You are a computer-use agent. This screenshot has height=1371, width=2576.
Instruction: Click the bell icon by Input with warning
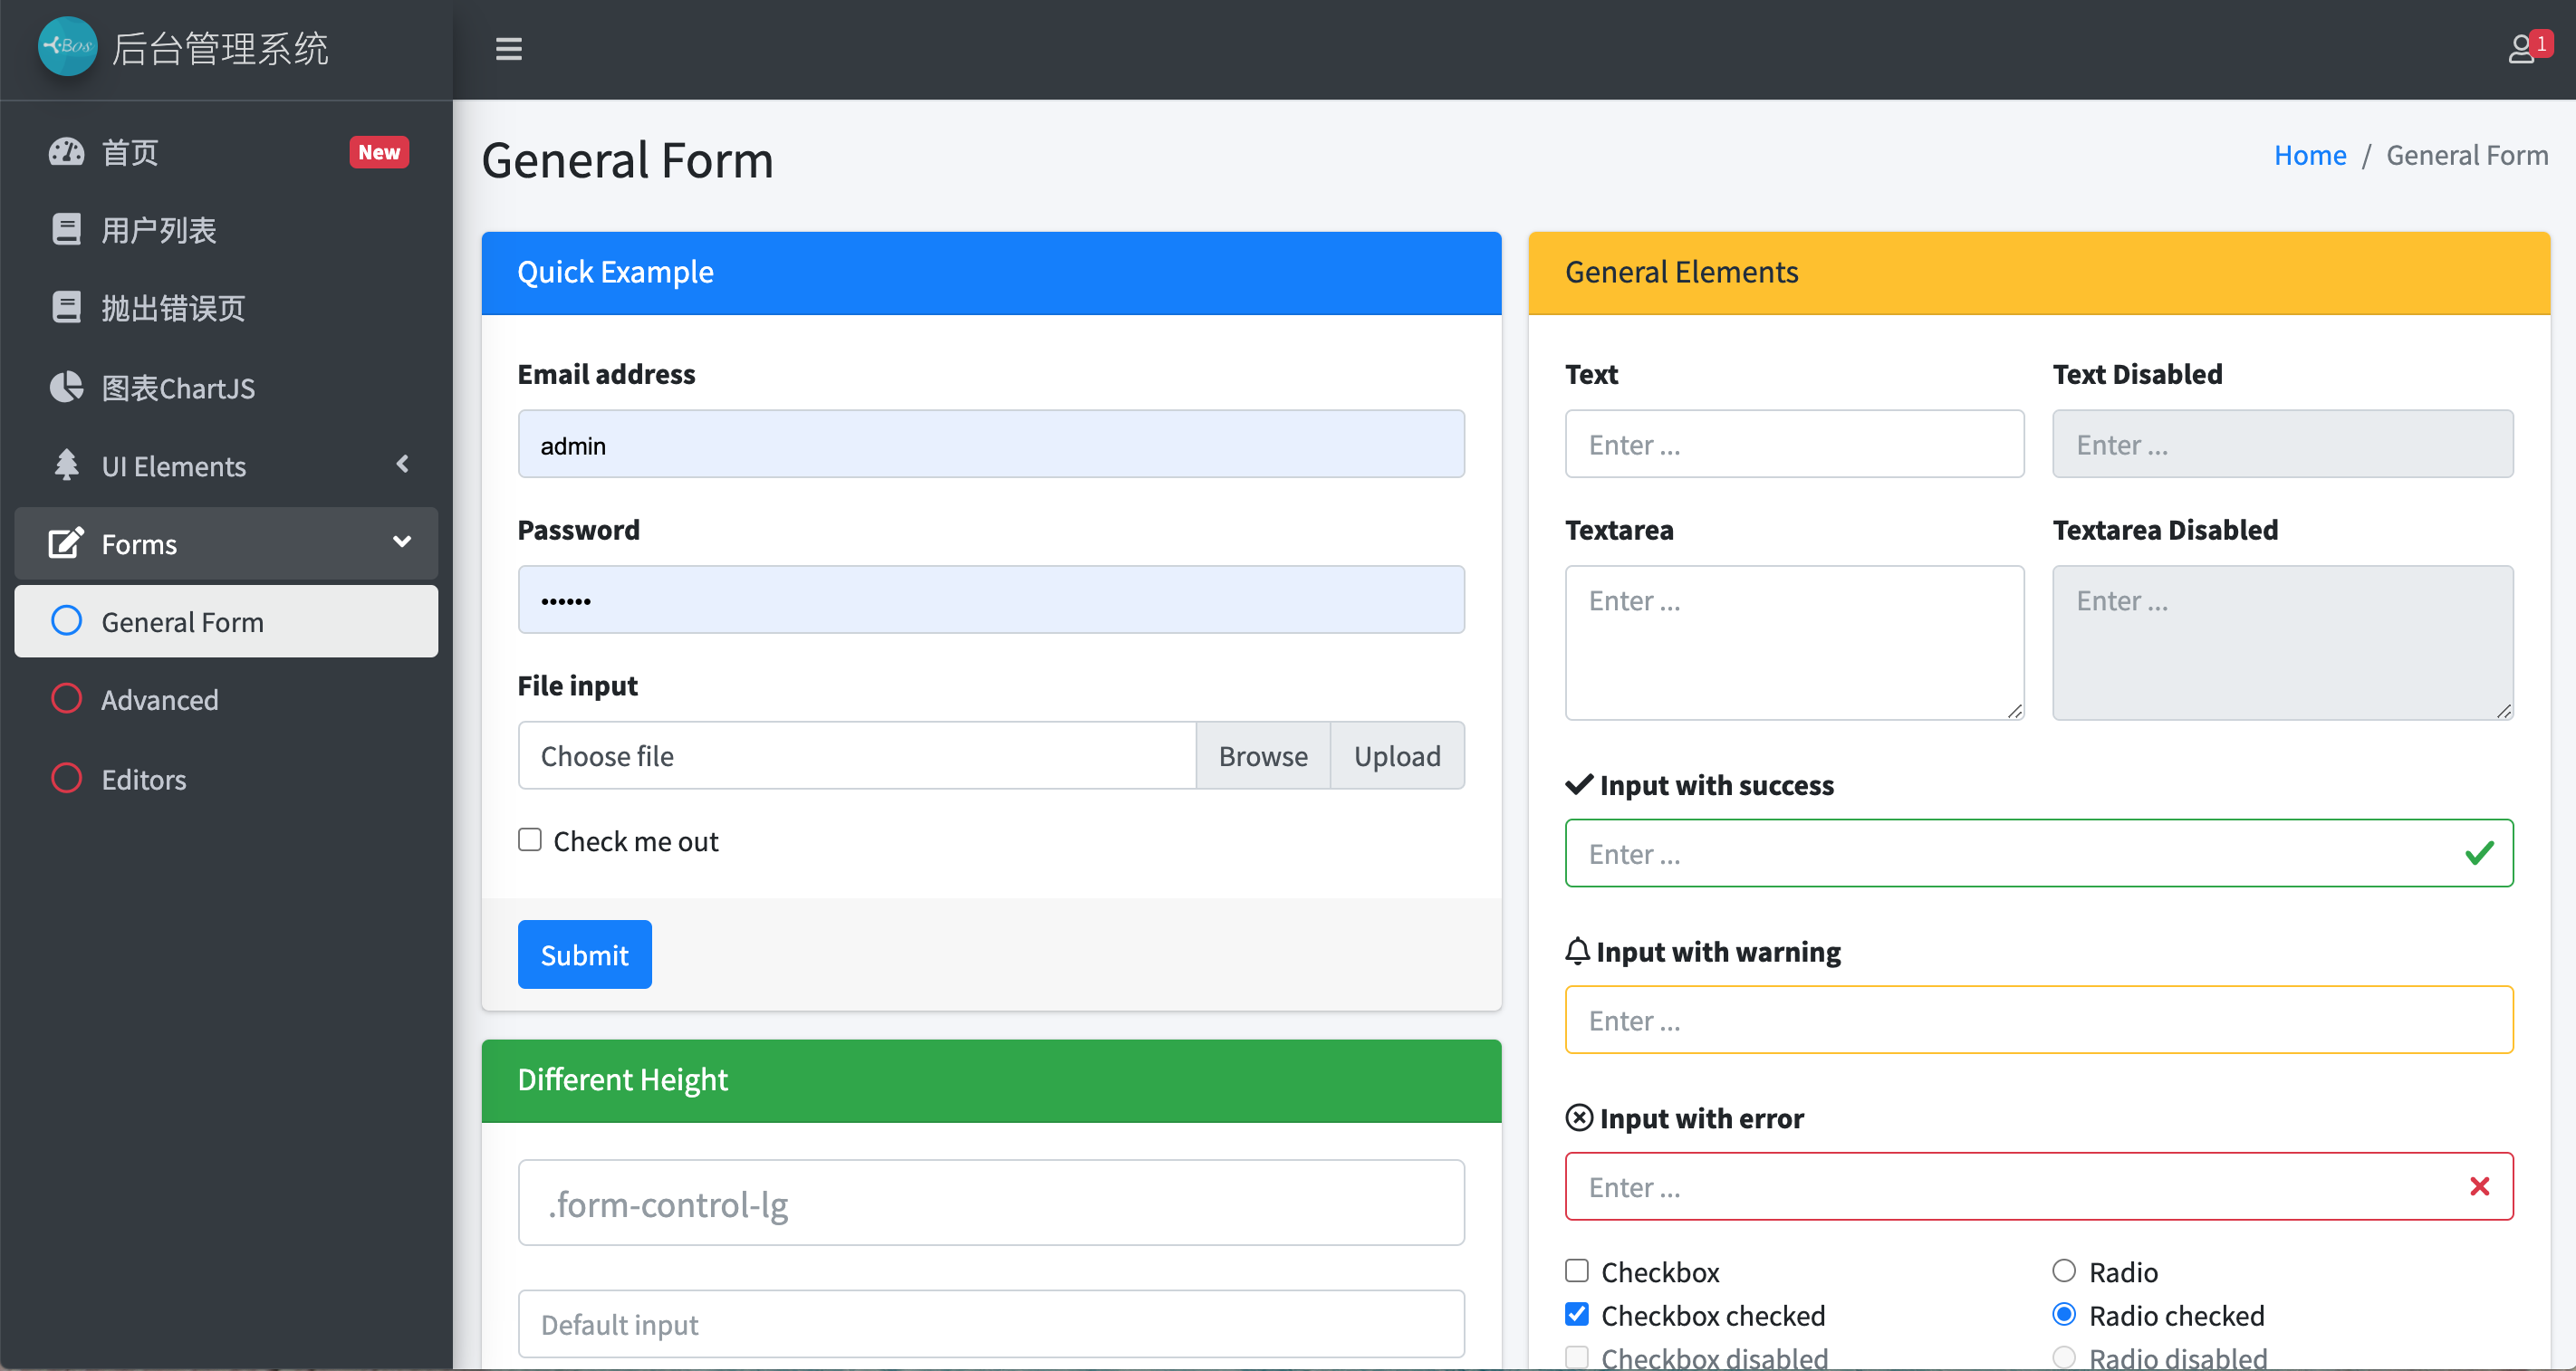tap(1577, 951)
